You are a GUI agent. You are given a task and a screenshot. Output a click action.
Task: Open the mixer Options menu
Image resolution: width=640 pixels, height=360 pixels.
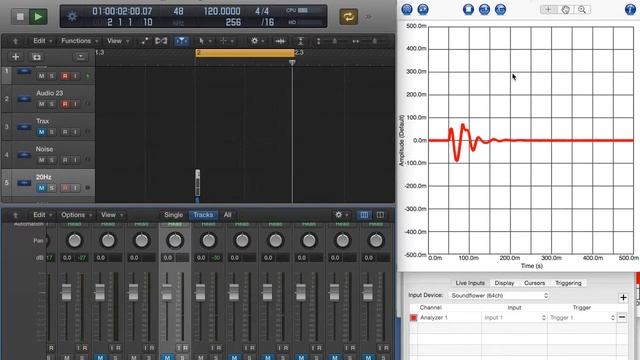76,215
